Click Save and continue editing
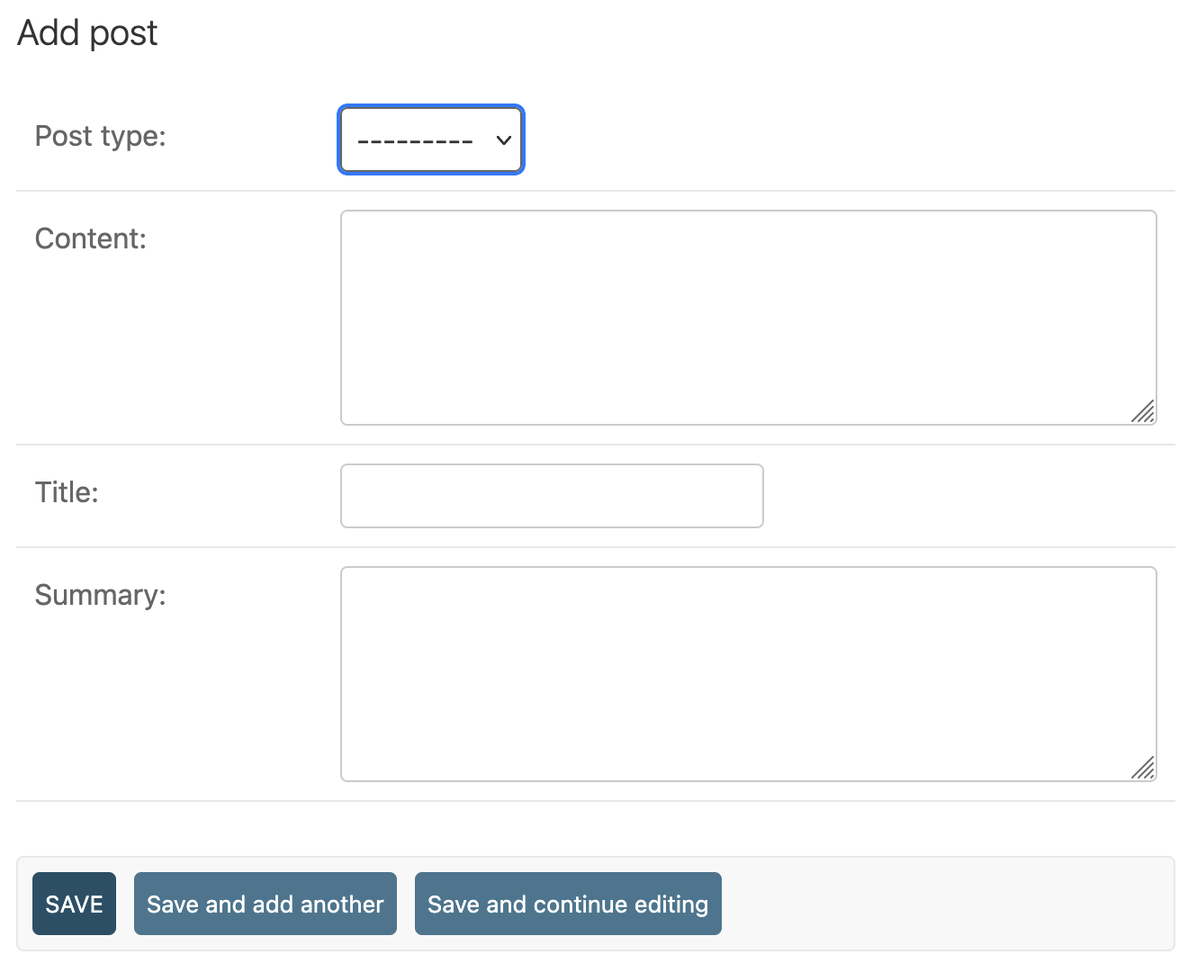The image size is (1188, 963). [567, 903]
